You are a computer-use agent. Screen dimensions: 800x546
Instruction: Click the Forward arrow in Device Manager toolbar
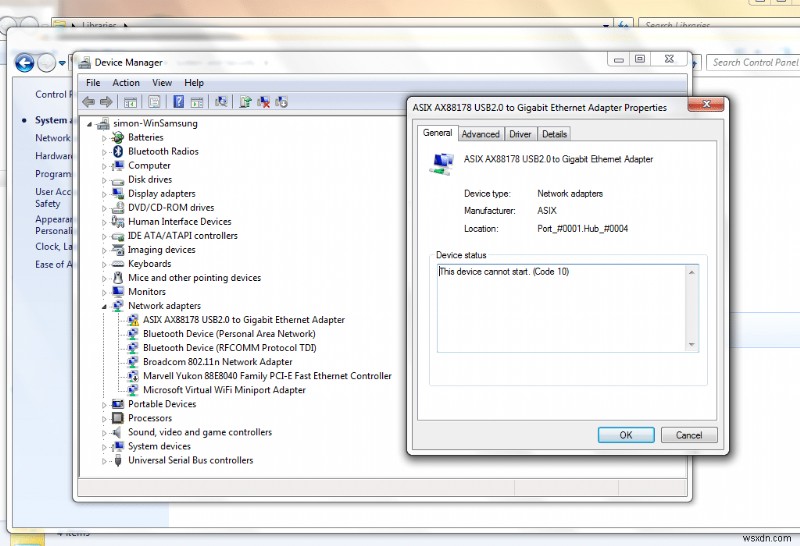(x=106, y=102)
